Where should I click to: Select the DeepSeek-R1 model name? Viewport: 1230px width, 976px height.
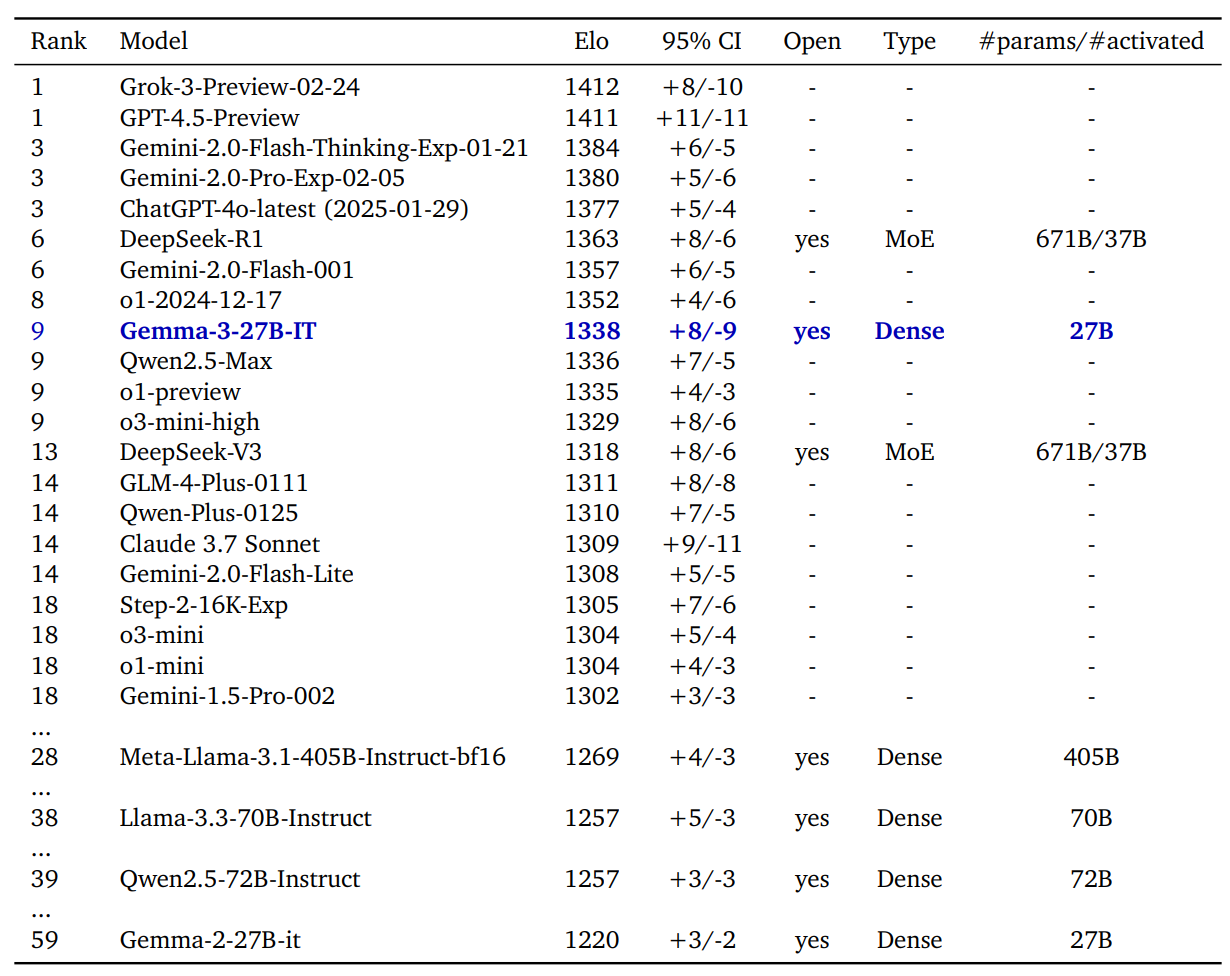(192, 240)
